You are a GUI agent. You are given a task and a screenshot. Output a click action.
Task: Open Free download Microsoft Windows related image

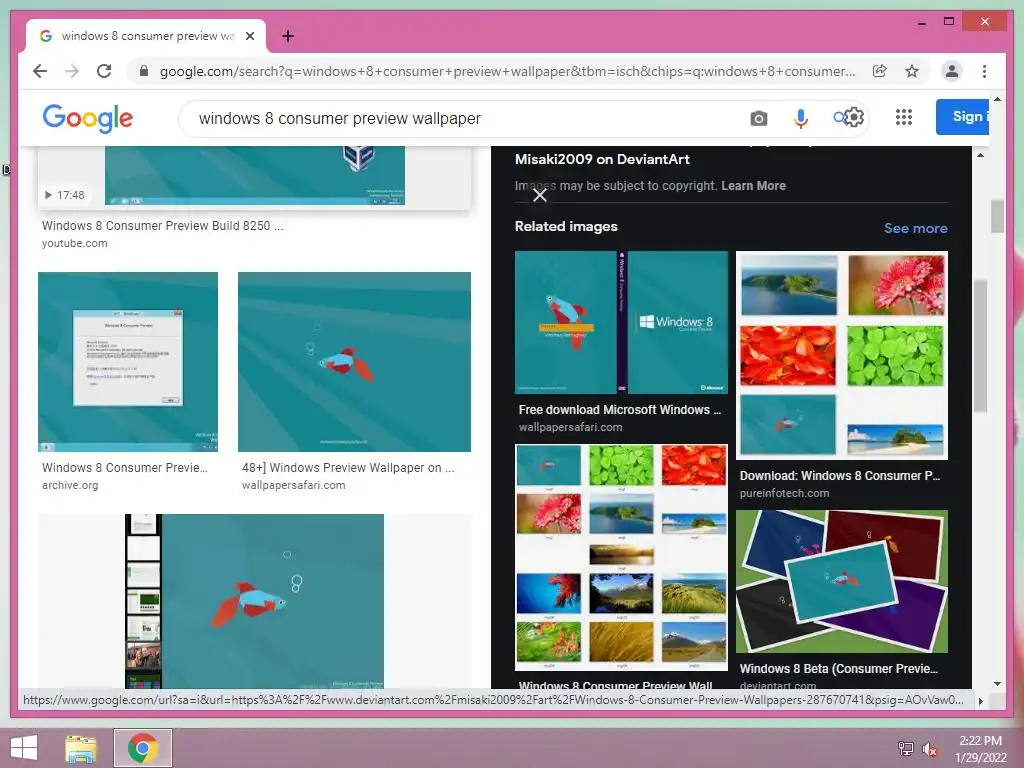coord(621,323)
